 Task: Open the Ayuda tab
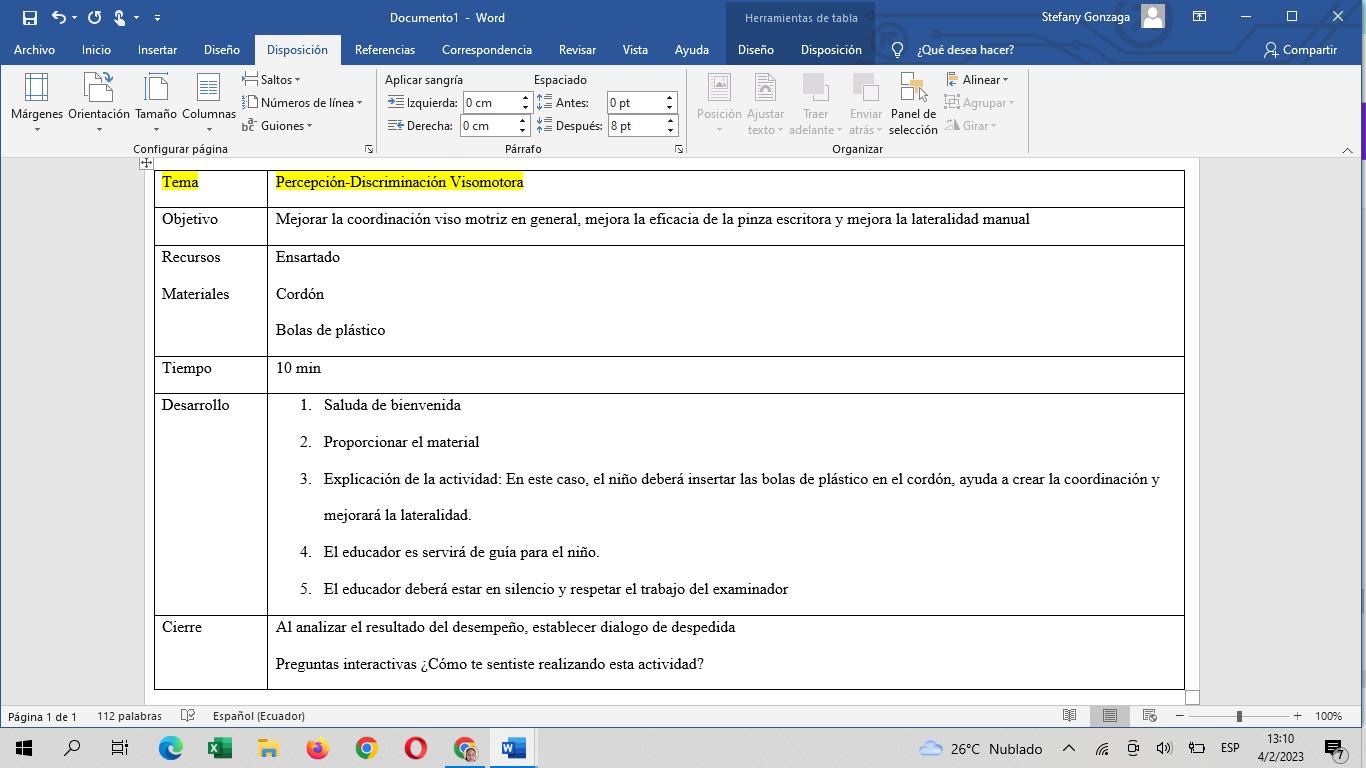point(692,49)
